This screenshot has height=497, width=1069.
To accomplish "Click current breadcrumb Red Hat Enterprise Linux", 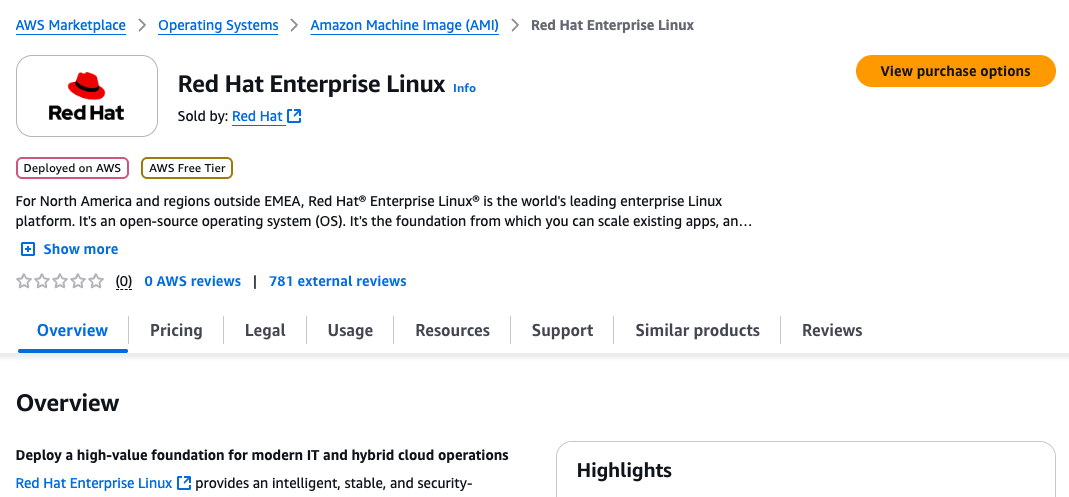I will [x=612, y=26].
